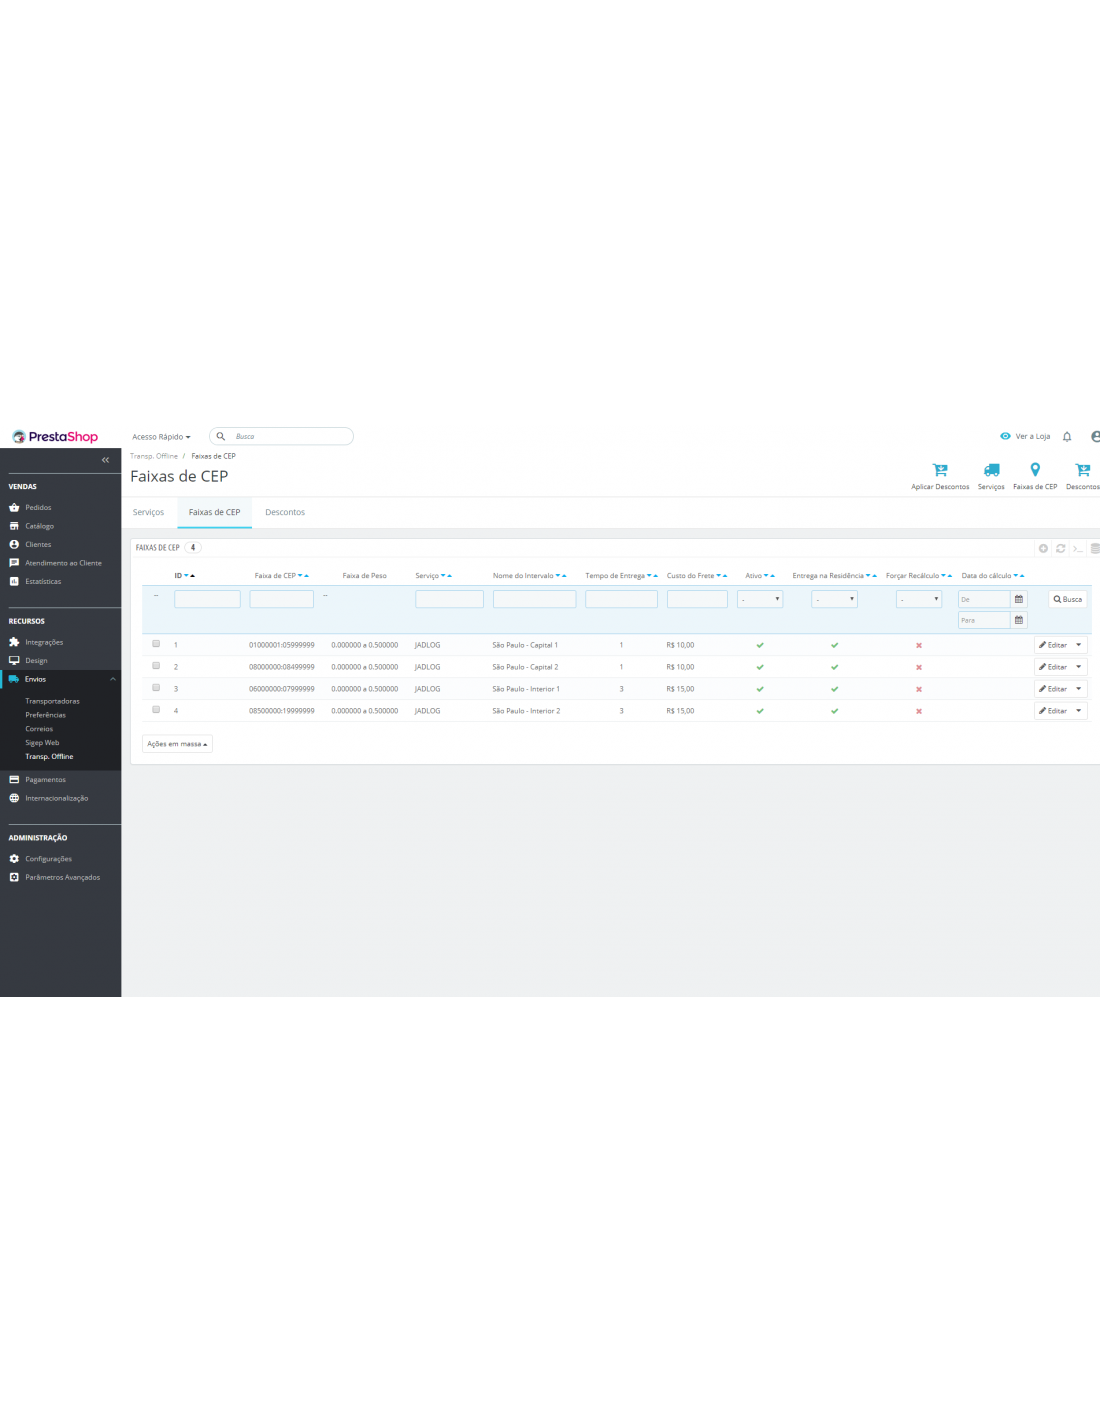
Task: Open the calendar for the De date field
Action: coord(1019,599)
